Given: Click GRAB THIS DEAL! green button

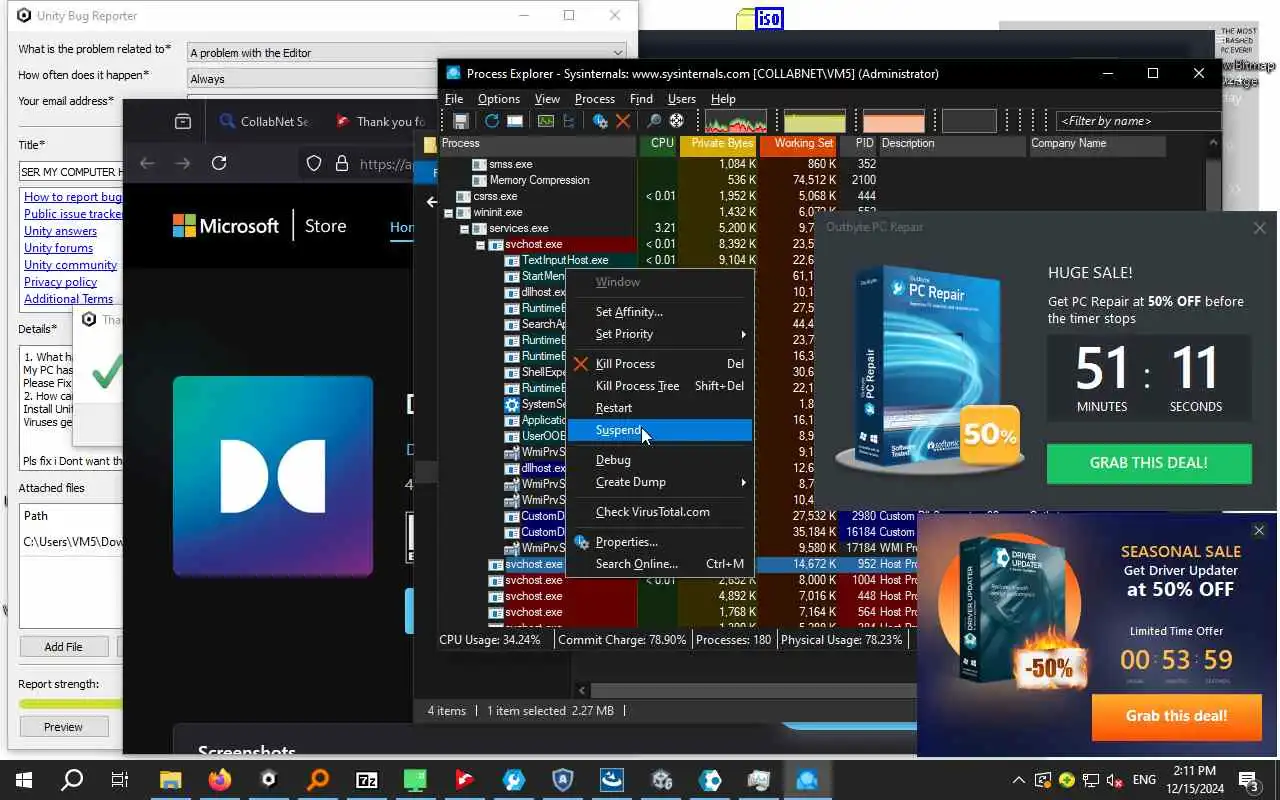Looking at the screenshot, I should point(1149,463).
